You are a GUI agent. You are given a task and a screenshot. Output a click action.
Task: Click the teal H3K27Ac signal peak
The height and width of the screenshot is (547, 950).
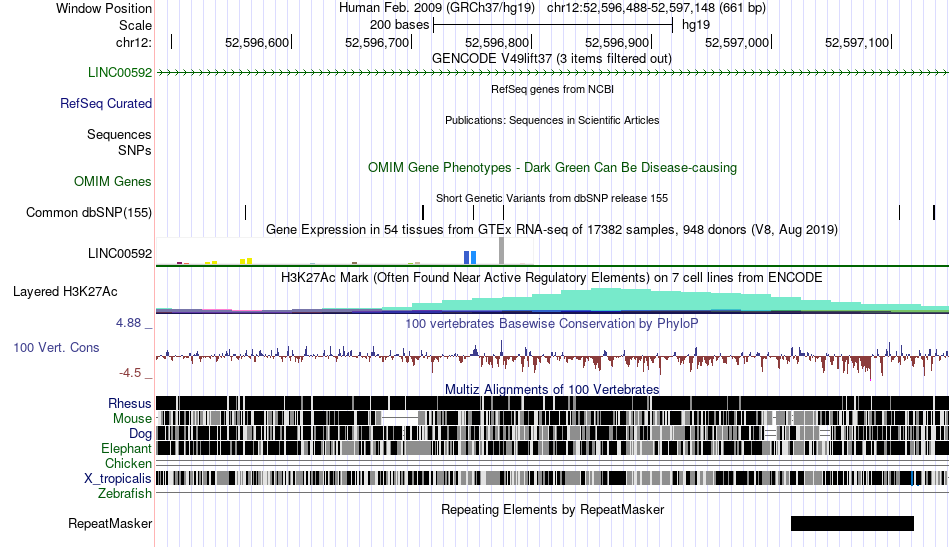pyautogui.click(x=606, y=299)
